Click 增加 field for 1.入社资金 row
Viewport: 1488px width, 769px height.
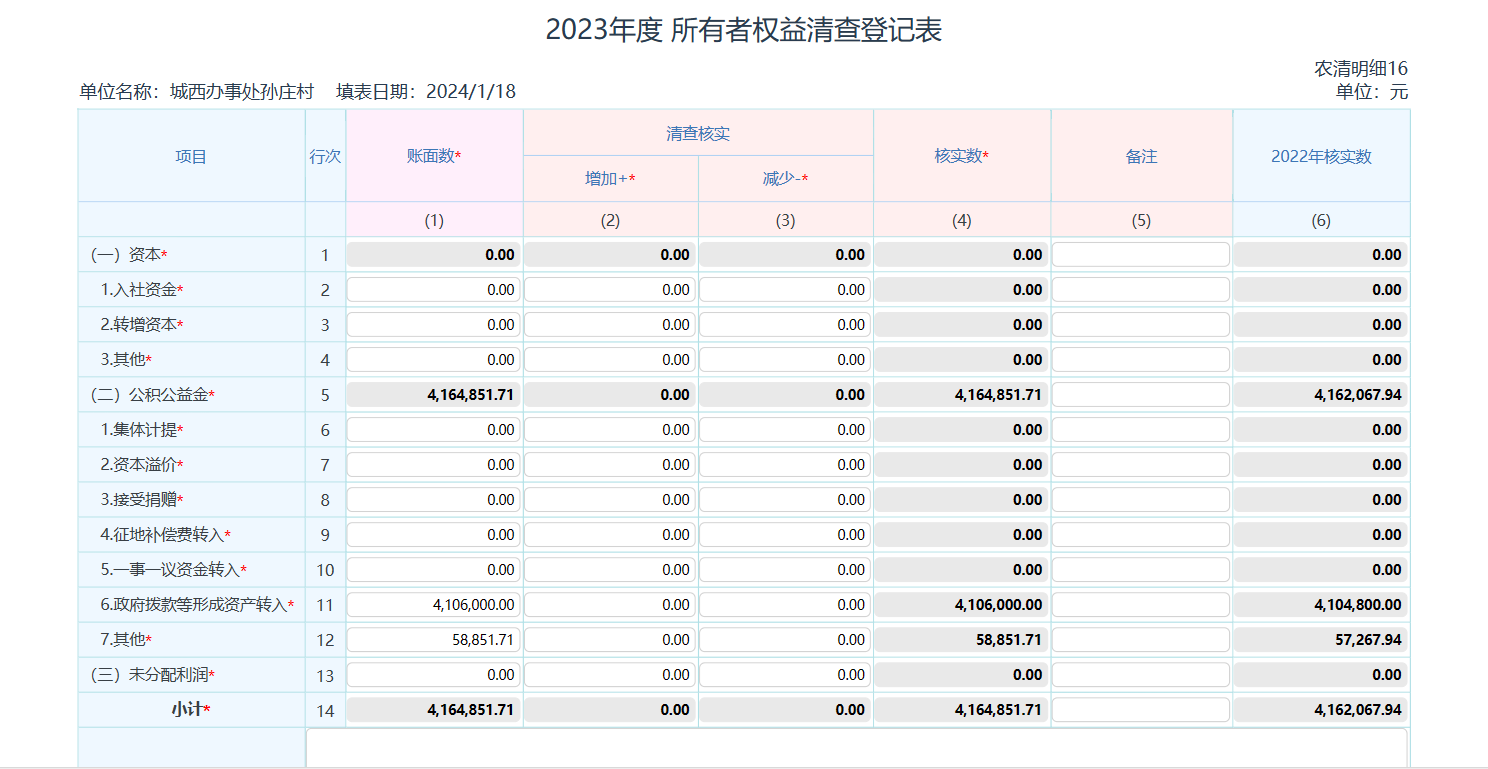(x=610, y=290)
